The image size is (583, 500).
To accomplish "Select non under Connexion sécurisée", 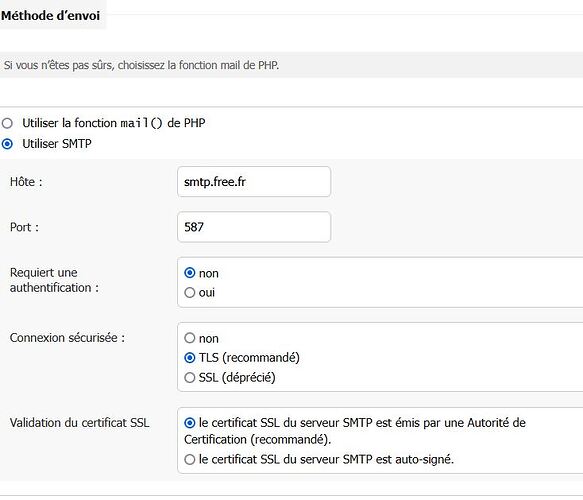I will pyautogui.click(x=190, y=338).
